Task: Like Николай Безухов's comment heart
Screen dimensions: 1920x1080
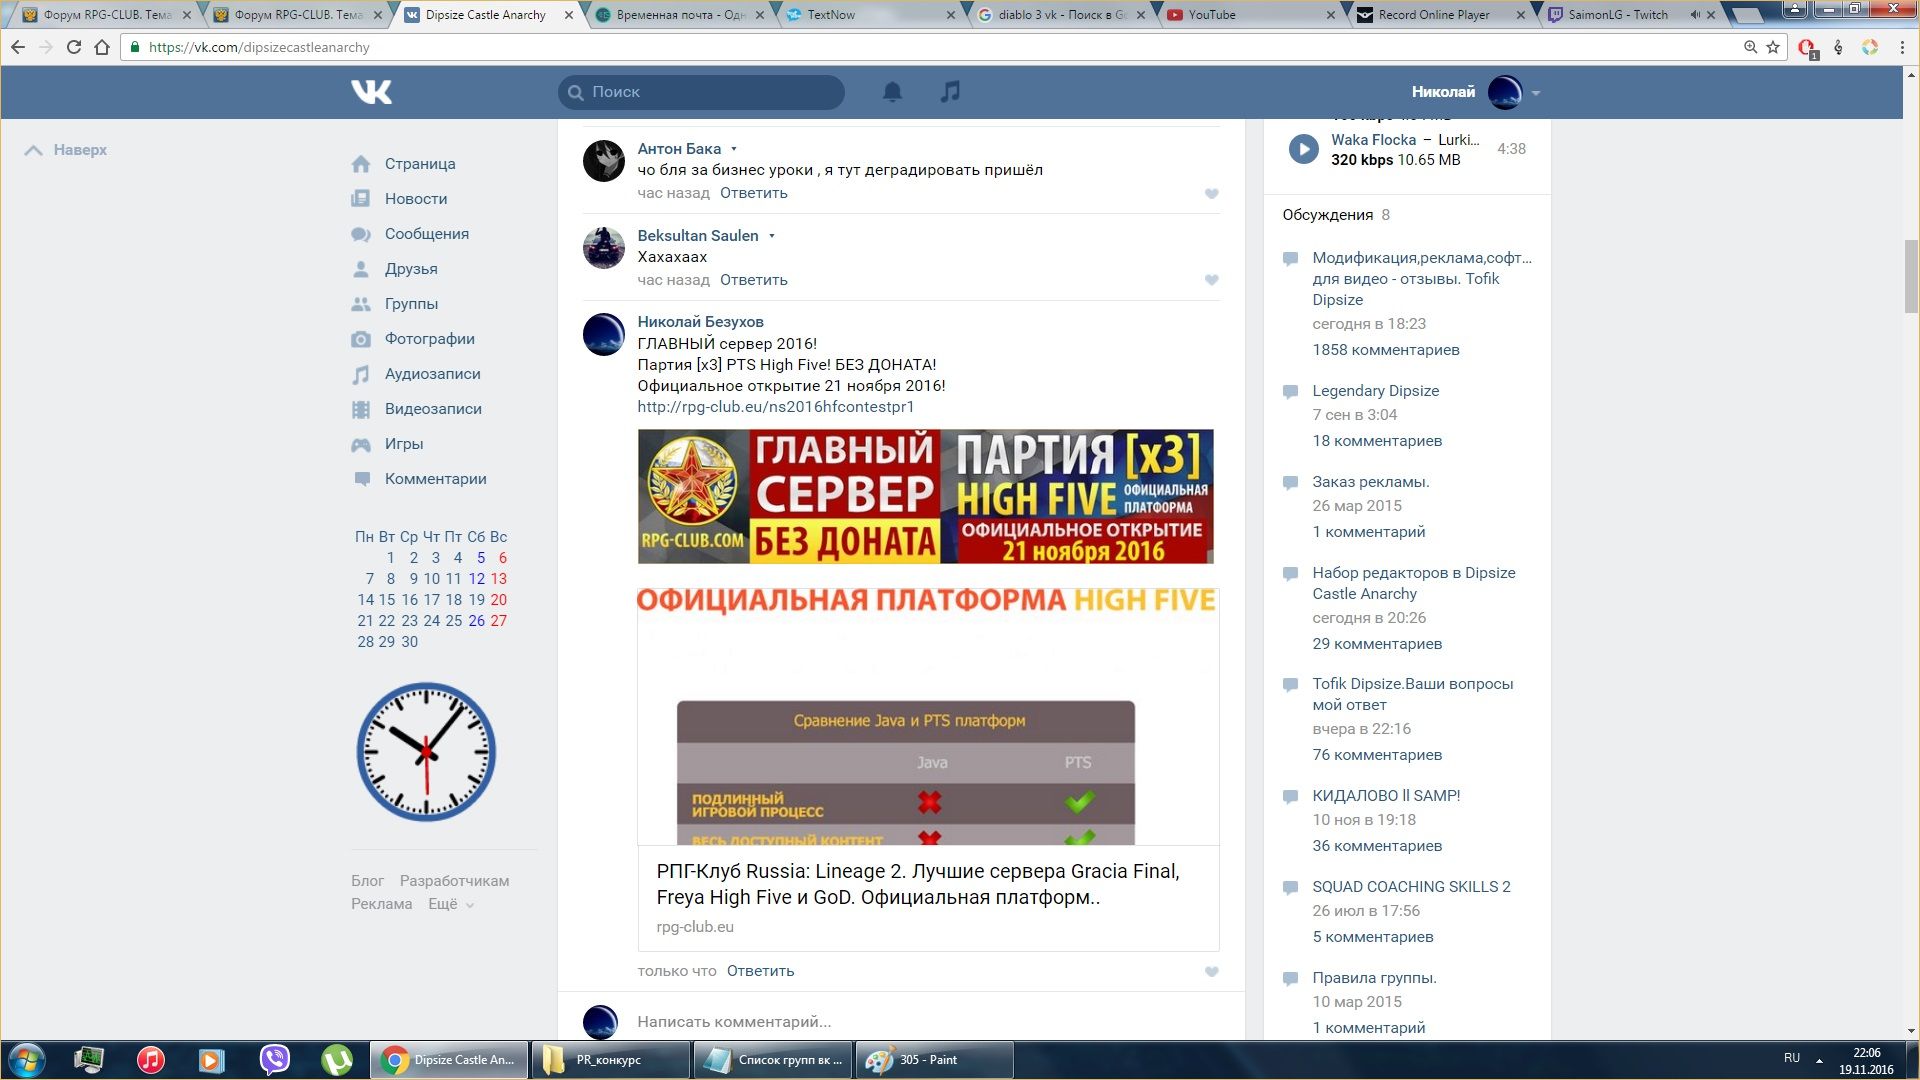Action: click(x=1211, y=972)
